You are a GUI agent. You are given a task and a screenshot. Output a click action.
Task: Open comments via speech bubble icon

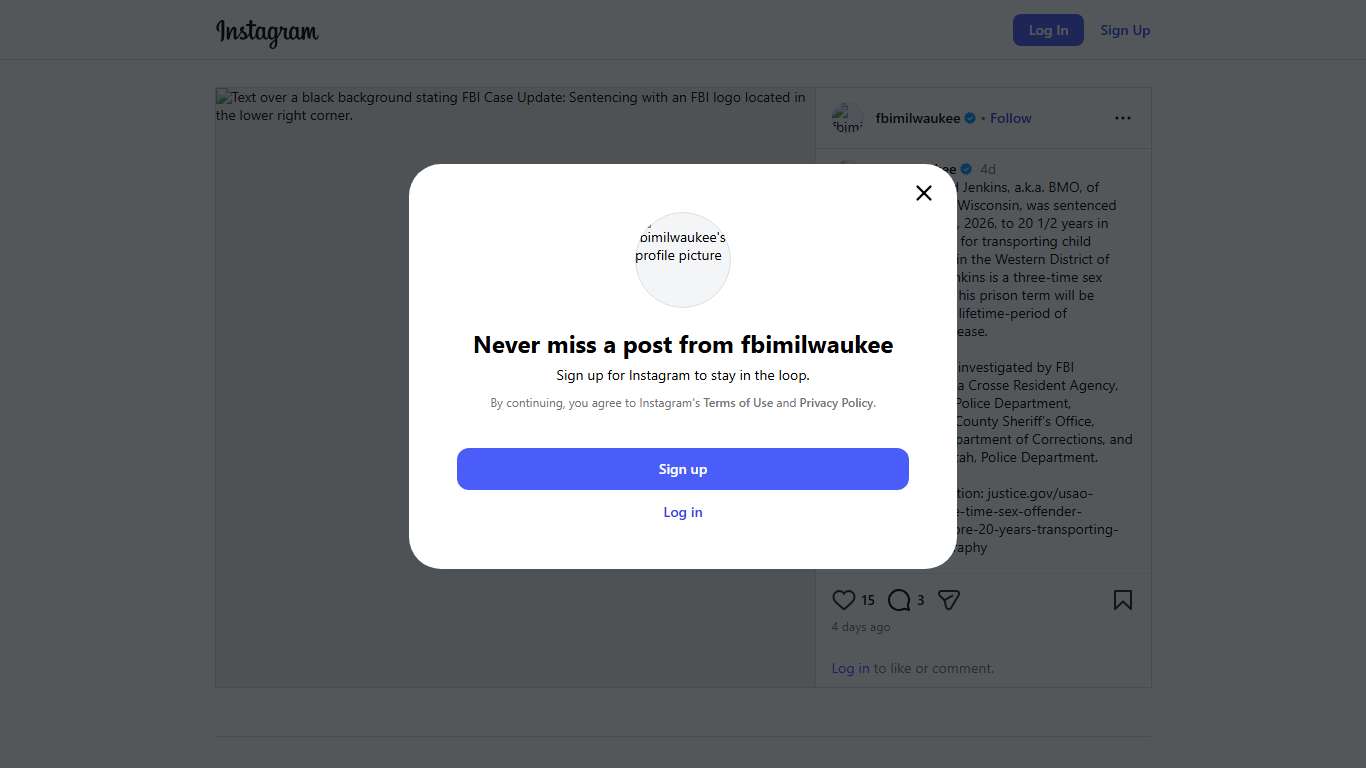(x=899, y=600)
